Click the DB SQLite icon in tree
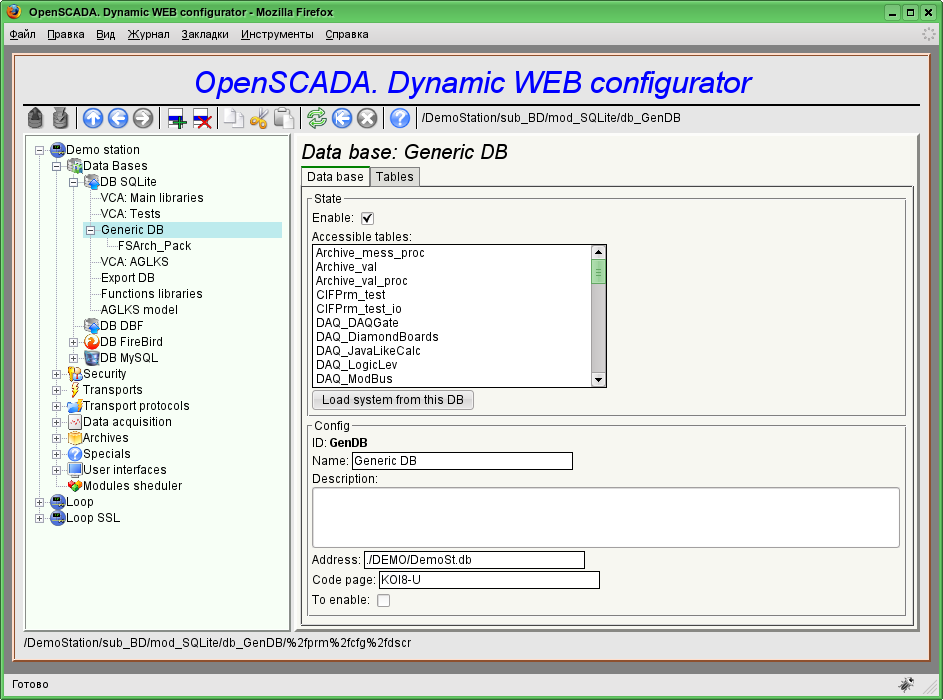943x700 pixels. [91, 182]
